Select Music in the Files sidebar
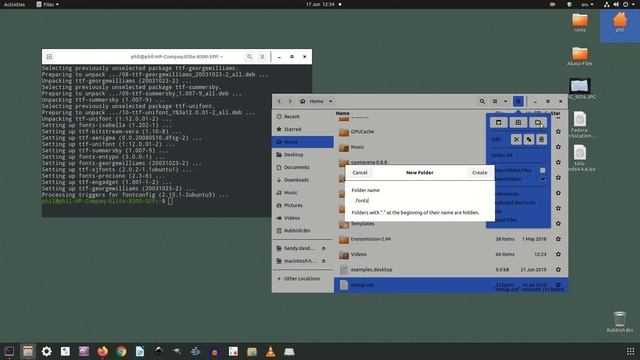This screenshot has width=640, height=360. coord(303,192)
